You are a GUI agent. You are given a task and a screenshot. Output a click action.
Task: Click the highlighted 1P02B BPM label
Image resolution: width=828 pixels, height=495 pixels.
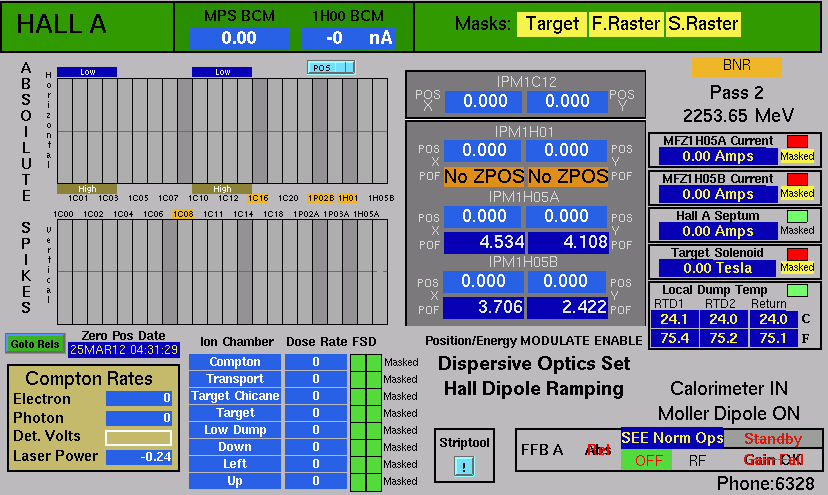click(321, 198)
